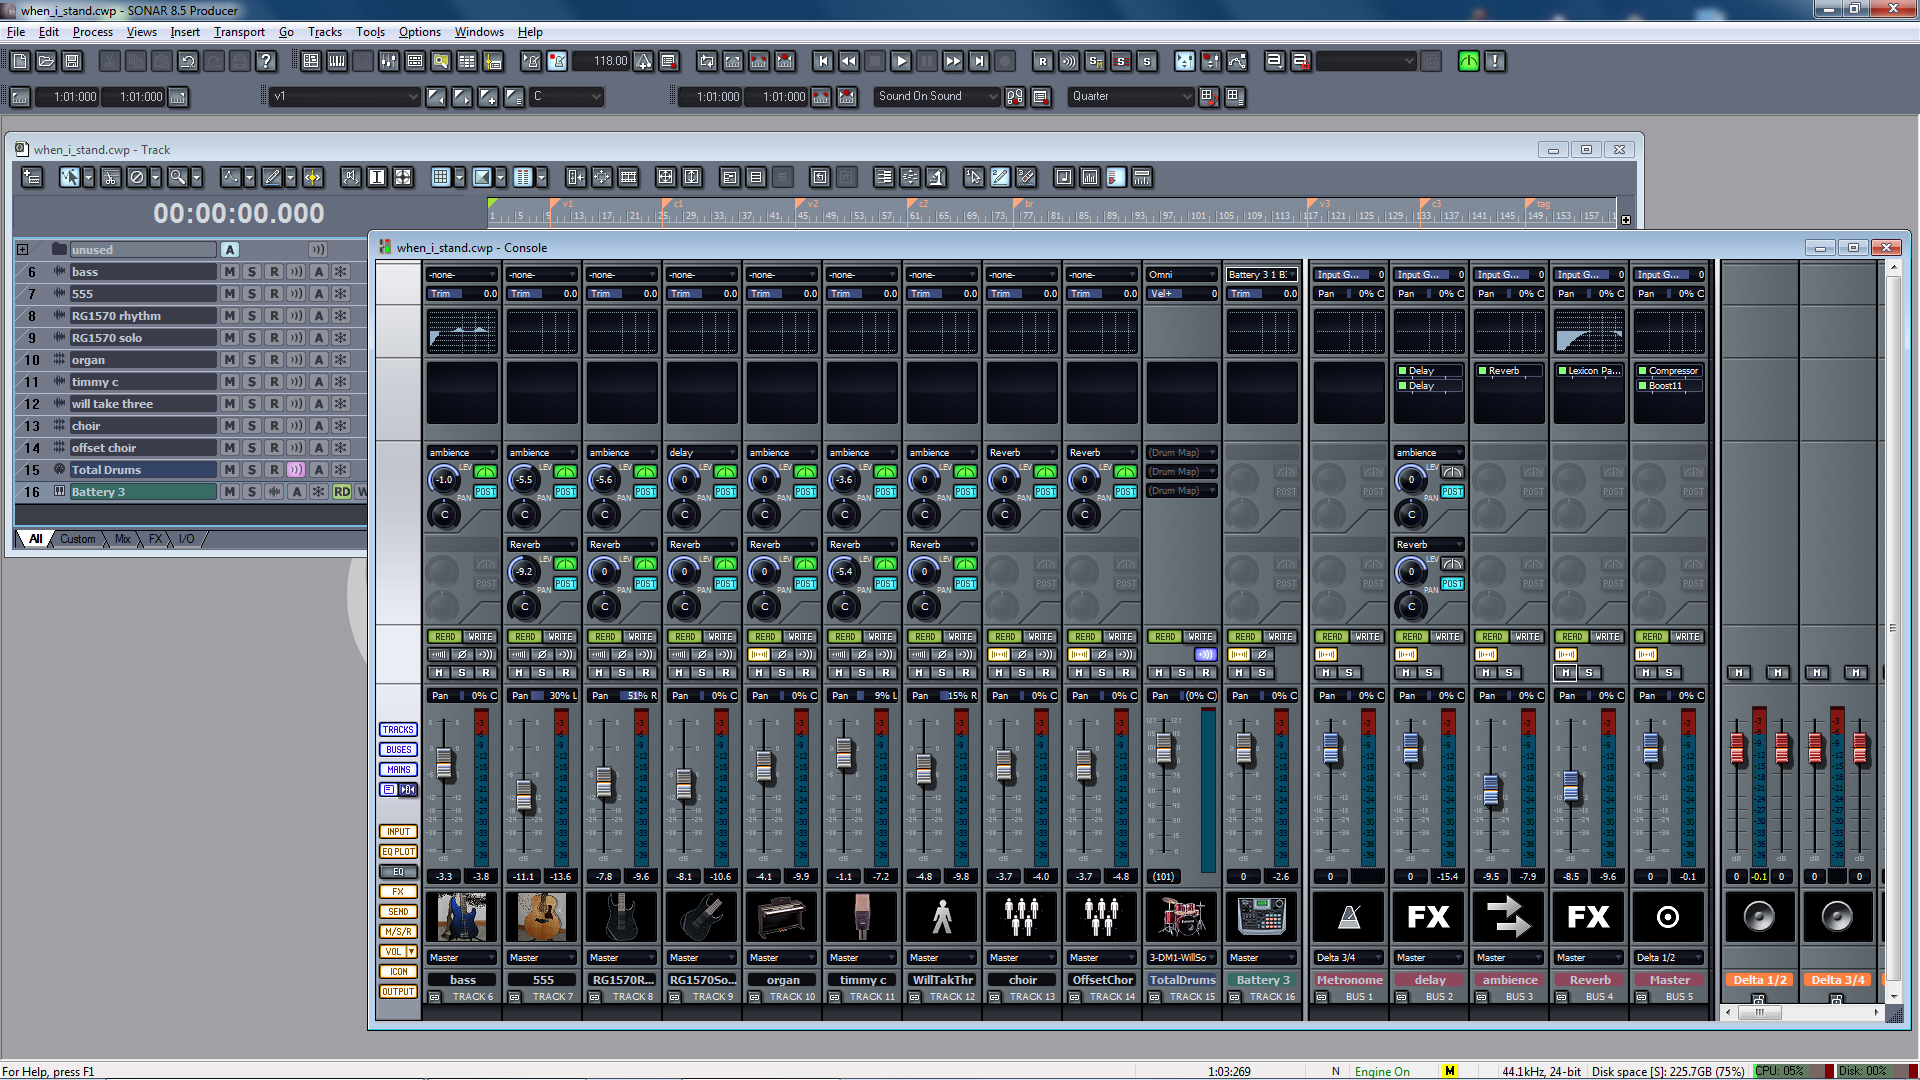Click the EQ PLOT button in the Console sidebar
The width and height of the screenshot is (1920, 1080).
point(398,852)
